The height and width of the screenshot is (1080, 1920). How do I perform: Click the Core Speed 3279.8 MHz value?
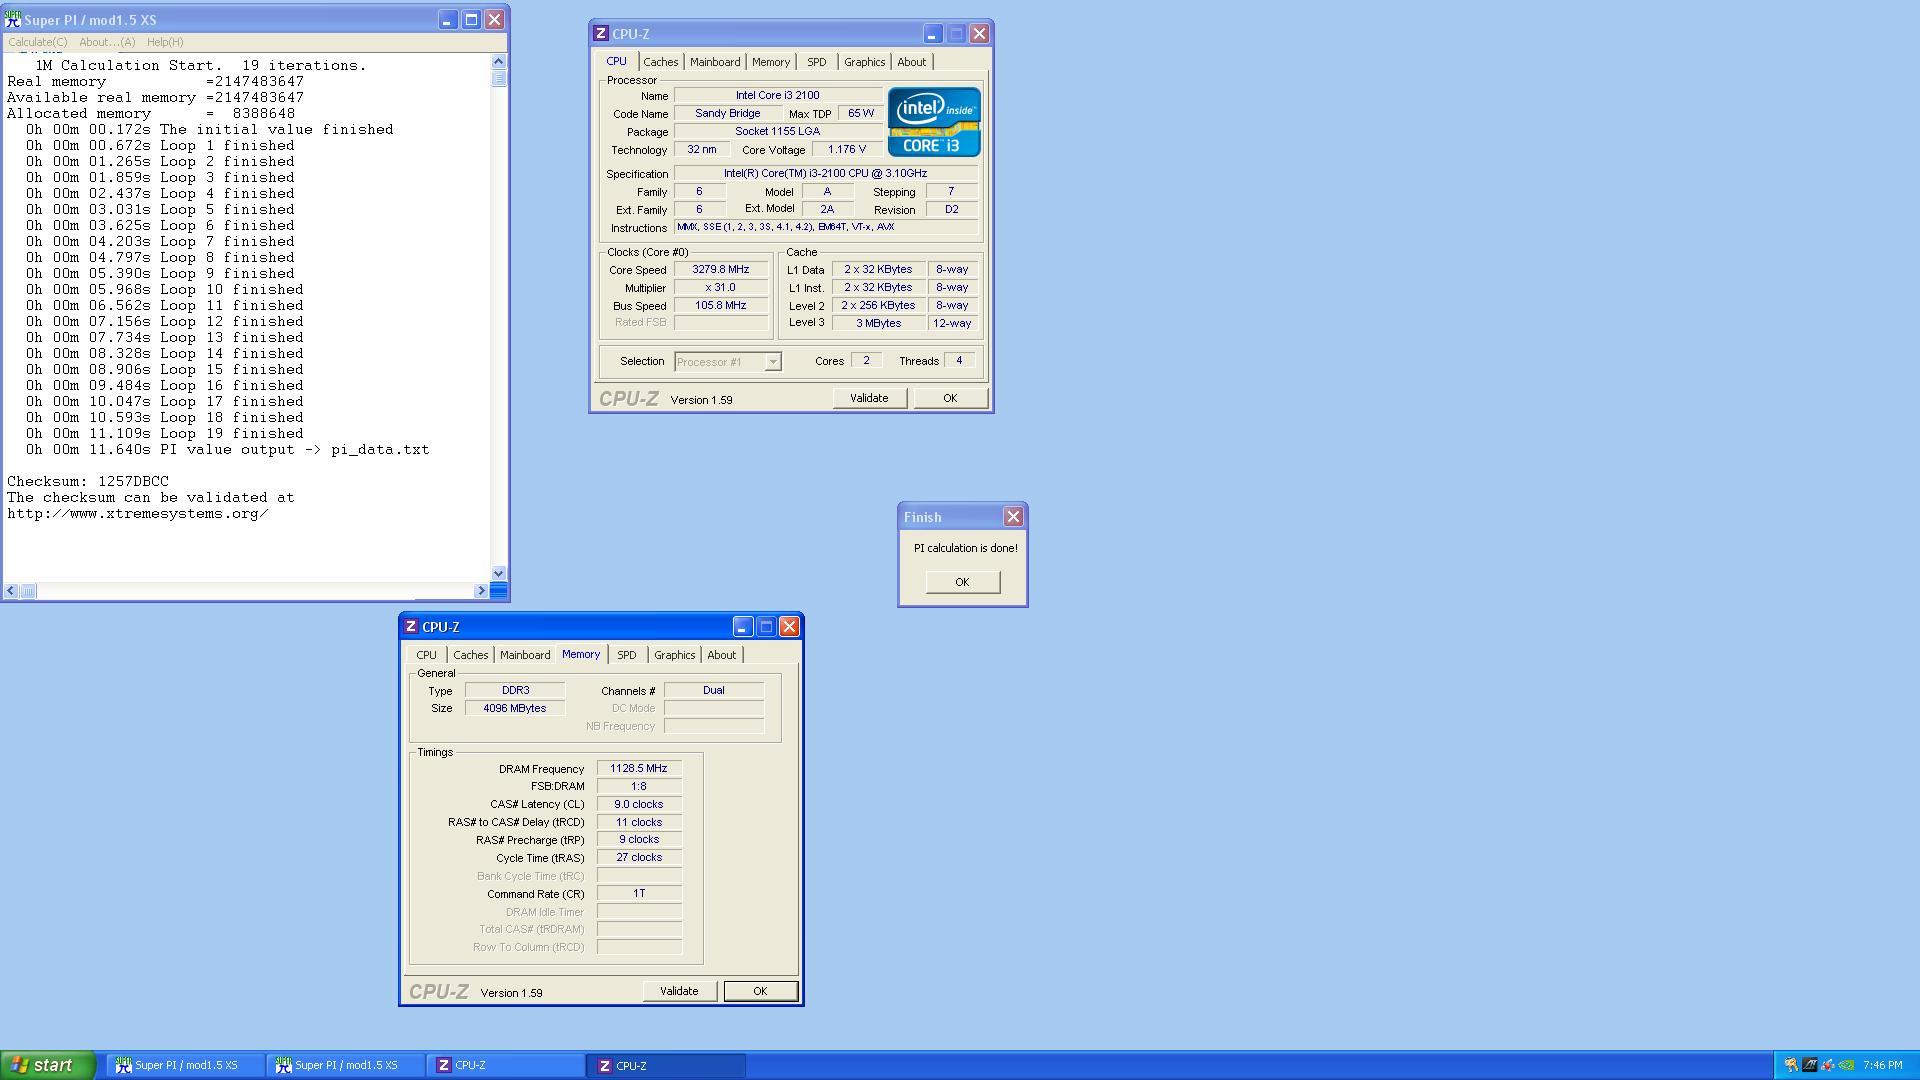click(x=721, y=270)
